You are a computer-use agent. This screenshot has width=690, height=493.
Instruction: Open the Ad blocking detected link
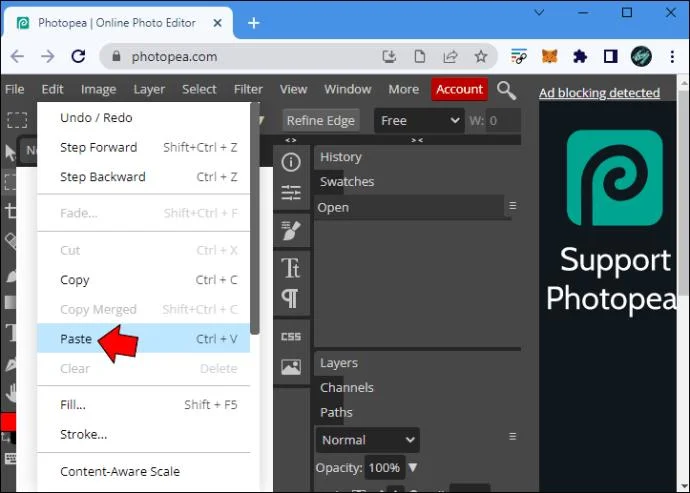pyautogui.click(x=599, y=93)
